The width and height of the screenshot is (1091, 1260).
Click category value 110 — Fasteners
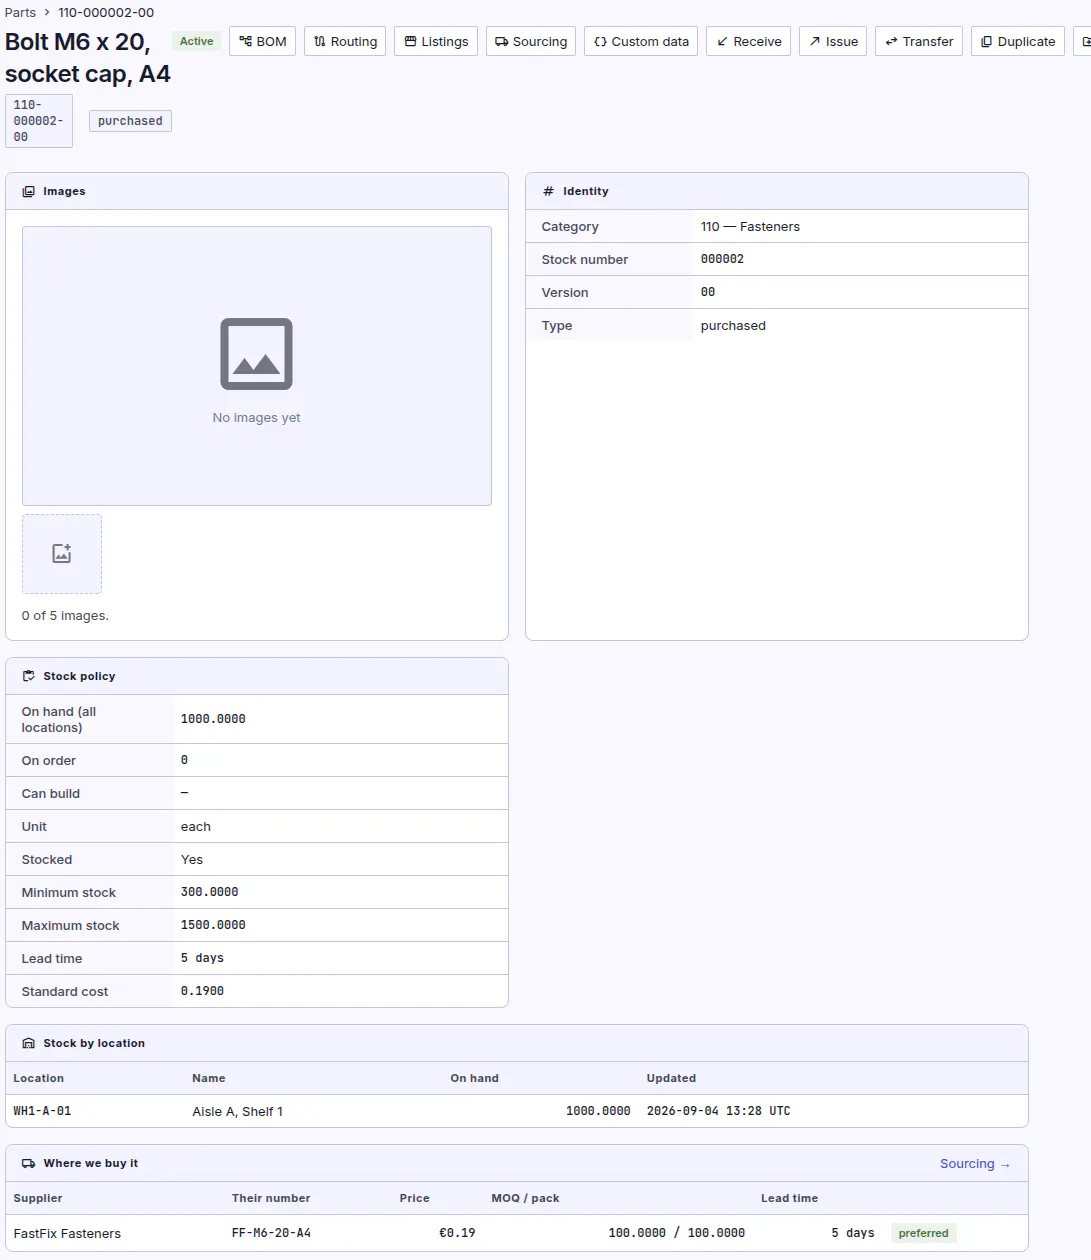pyautogui.click(x=750, y=226)
